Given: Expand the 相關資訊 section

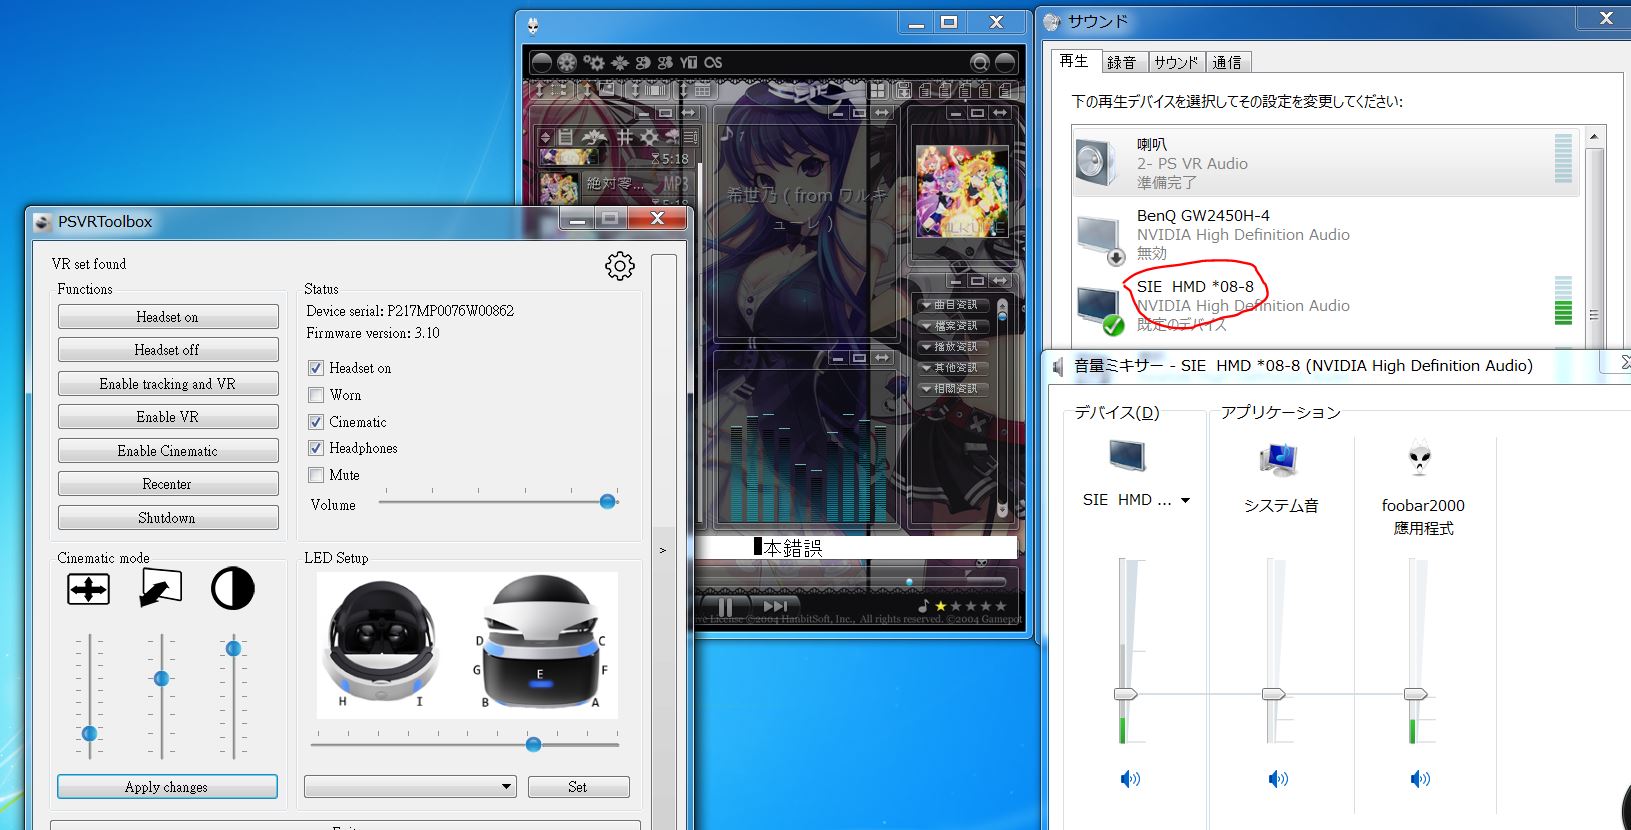Looking at the screenshot, I should click(x=951, y=389).
